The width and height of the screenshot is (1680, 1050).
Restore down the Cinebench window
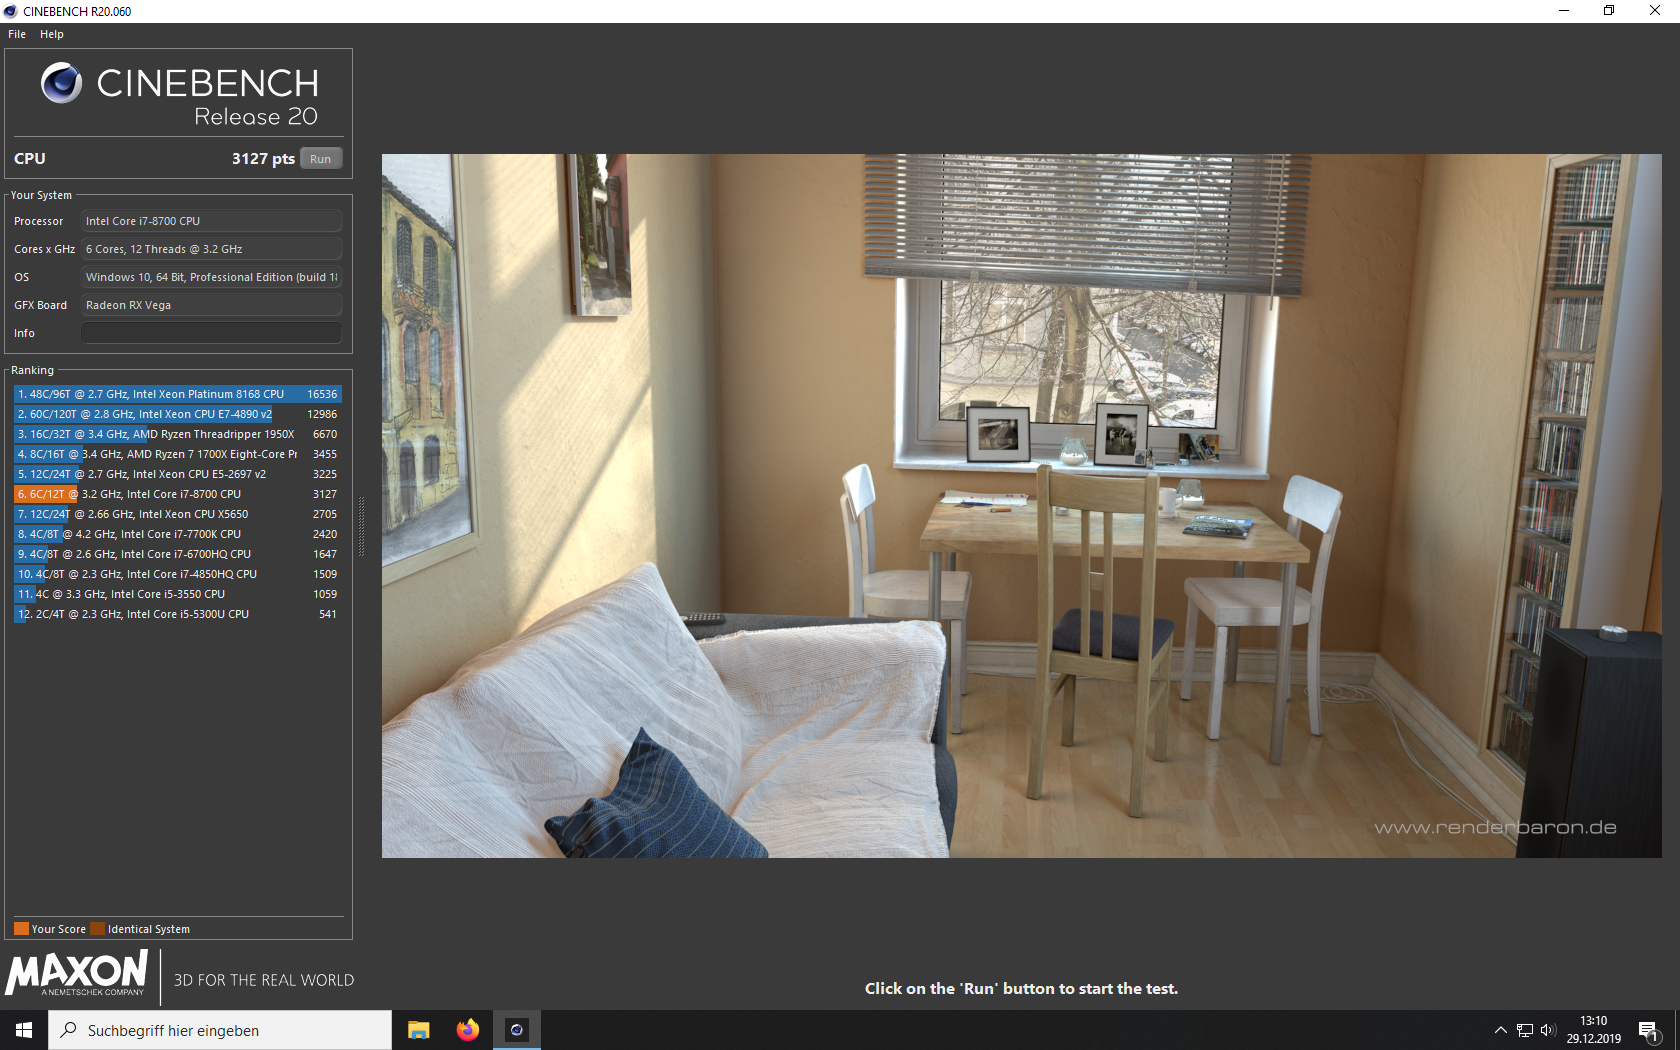[x=1609, y=11]
